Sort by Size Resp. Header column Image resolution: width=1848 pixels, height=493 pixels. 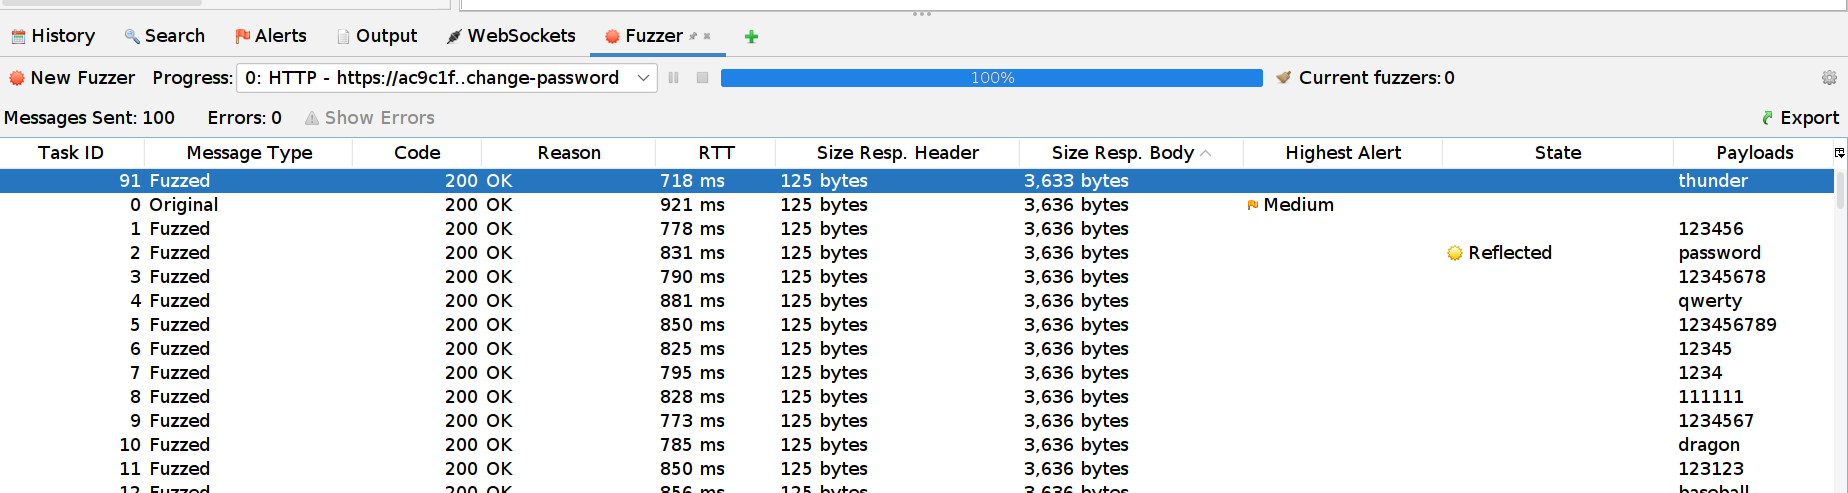tap(898, 153)
